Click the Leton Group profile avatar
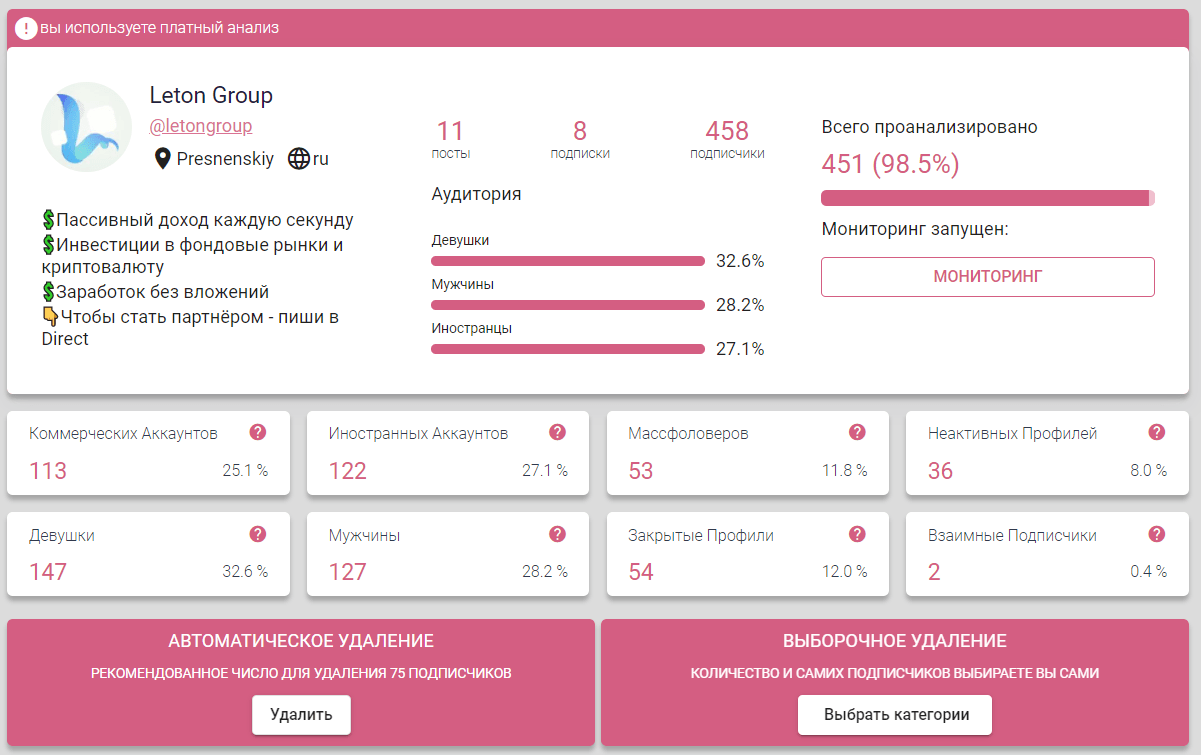 coord(86,127)
